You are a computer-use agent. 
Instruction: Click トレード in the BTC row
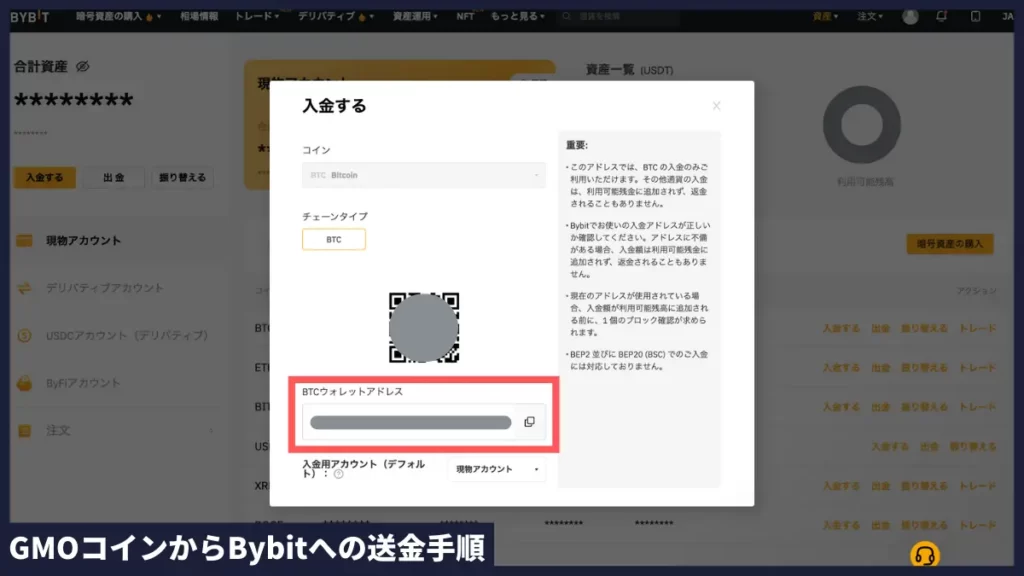[977, 328]
